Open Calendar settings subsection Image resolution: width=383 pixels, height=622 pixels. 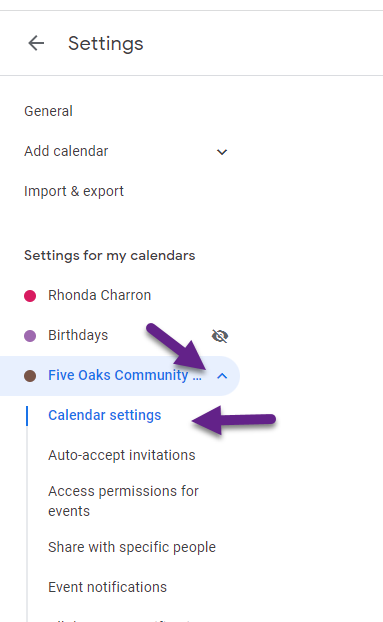(x=105, y=415)
